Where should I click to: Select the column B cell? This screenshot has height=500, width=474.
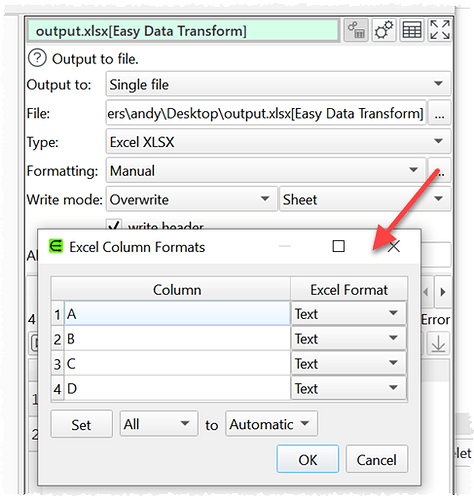(177, 338)
